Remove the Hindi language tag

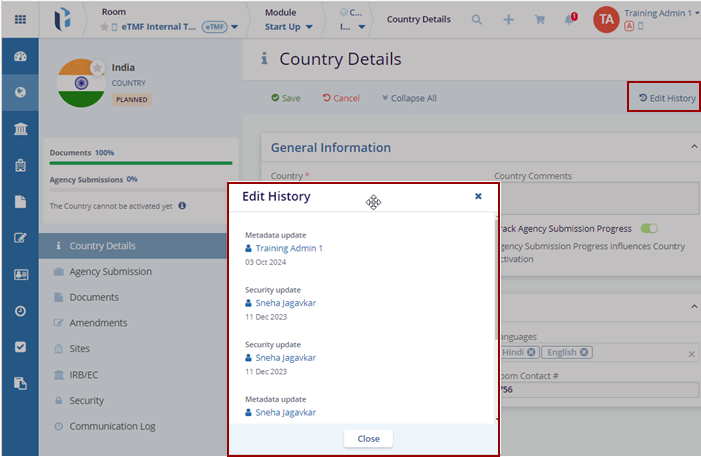532,353
